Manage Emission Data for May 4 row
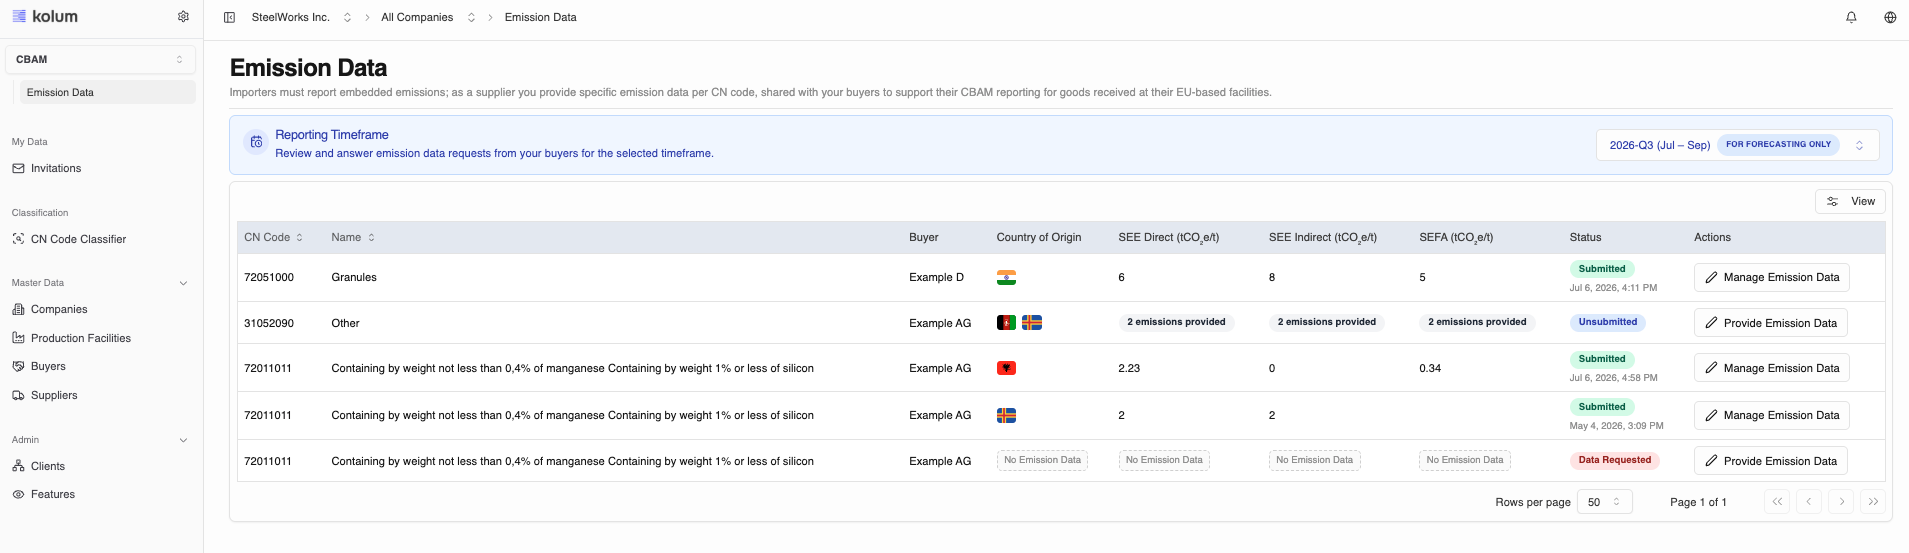The image size is (1909, 553). (x=1771, y=415)
